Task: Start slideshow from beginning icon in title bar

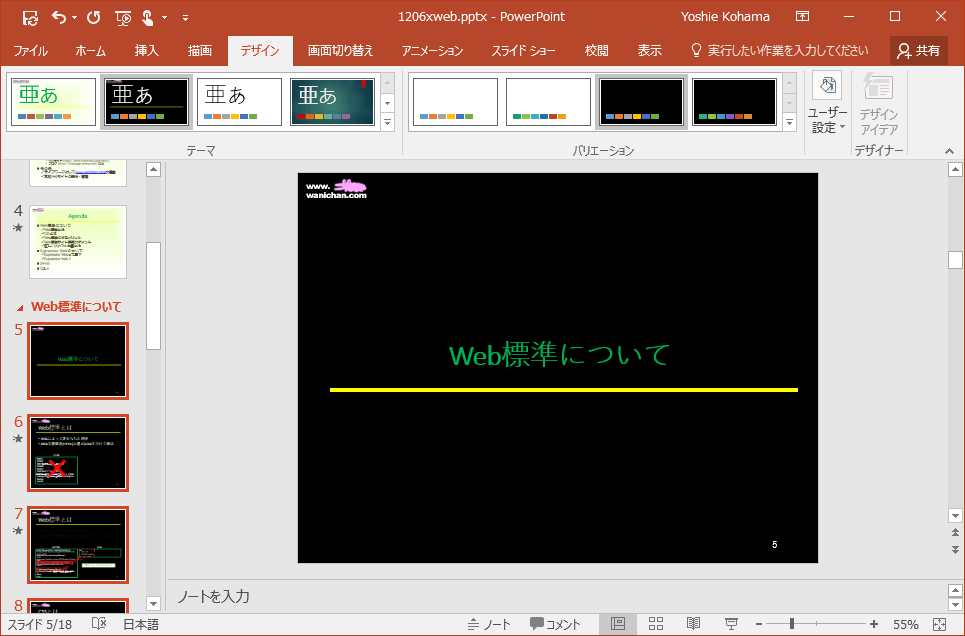Action: pos(123,18)
